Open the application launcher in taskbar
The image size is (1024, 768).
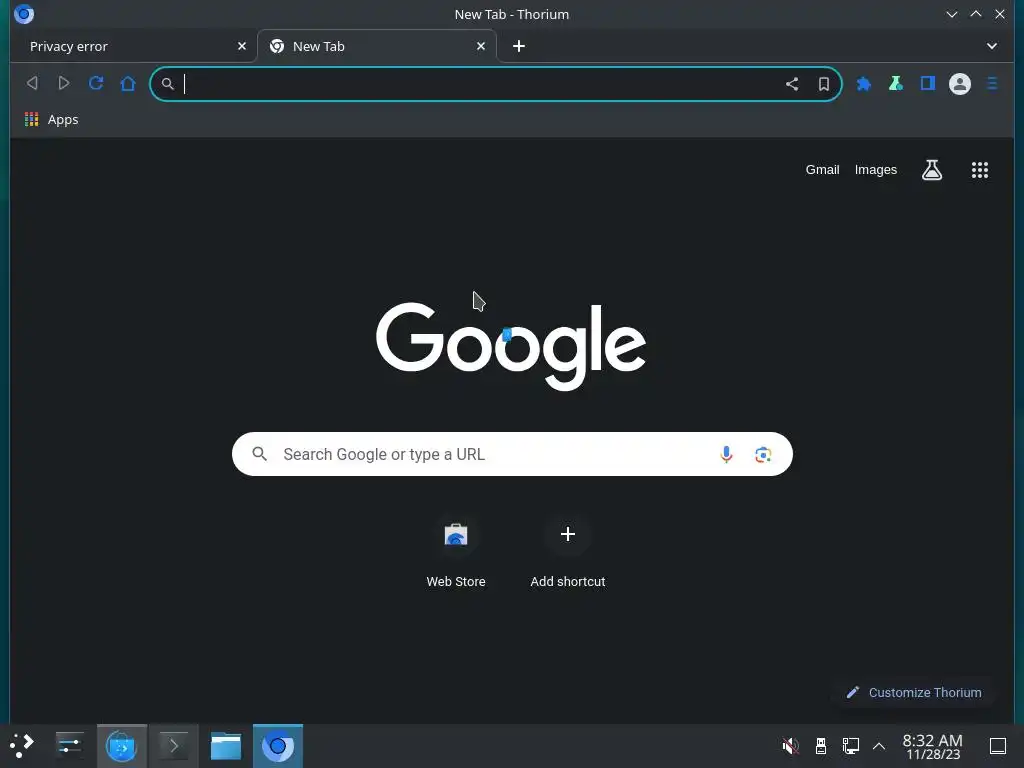pos(22,745)
